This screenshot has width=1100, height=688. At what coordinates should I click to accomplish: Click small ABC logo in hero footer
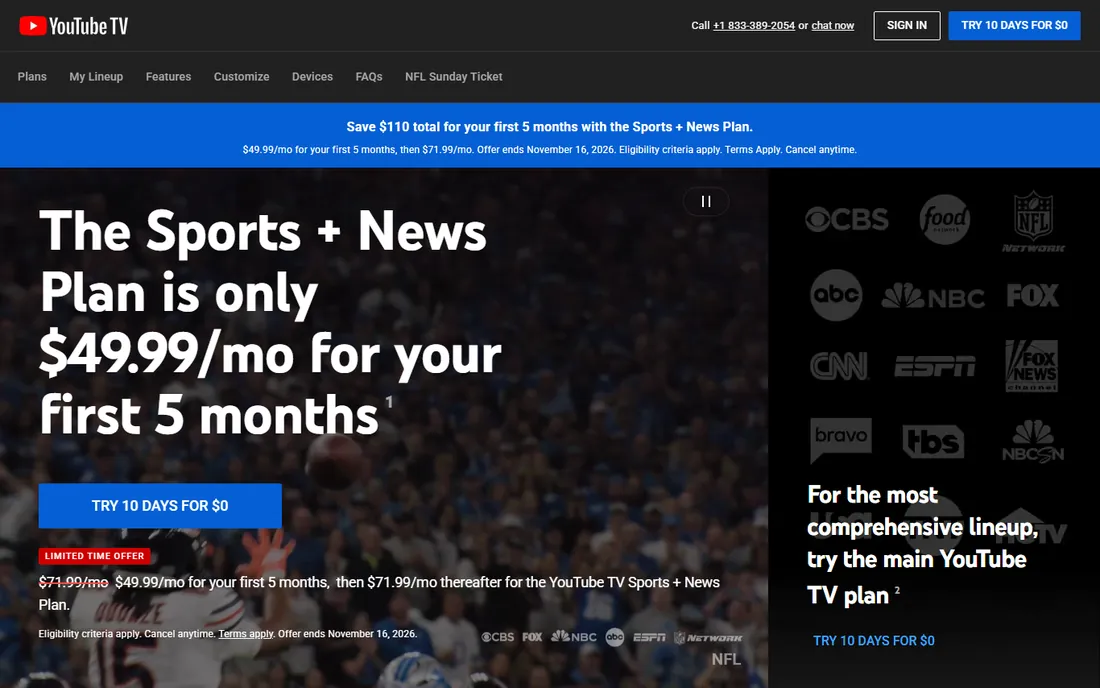(x=615, y=637)
